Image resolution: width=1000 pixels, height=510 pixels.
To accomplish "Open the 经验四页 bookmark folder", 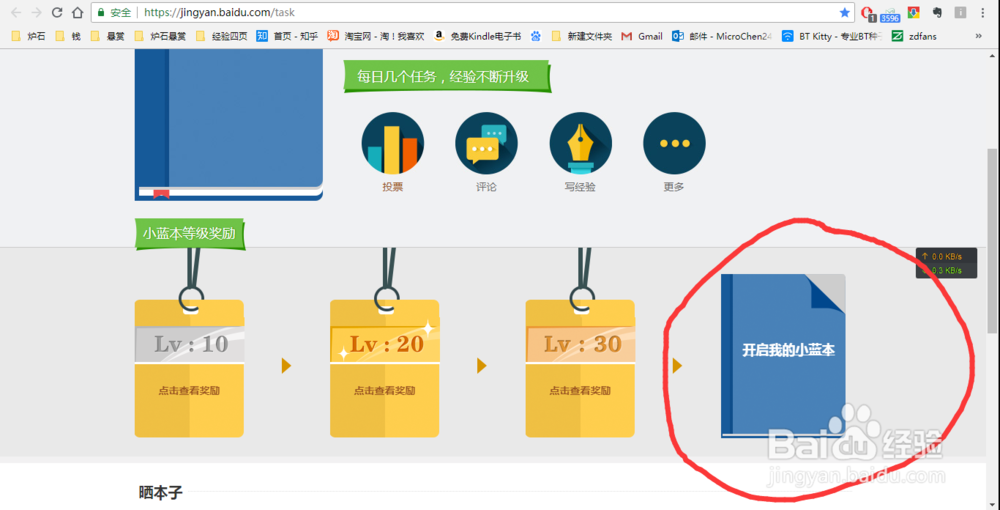I will click(x=221, y=36).
